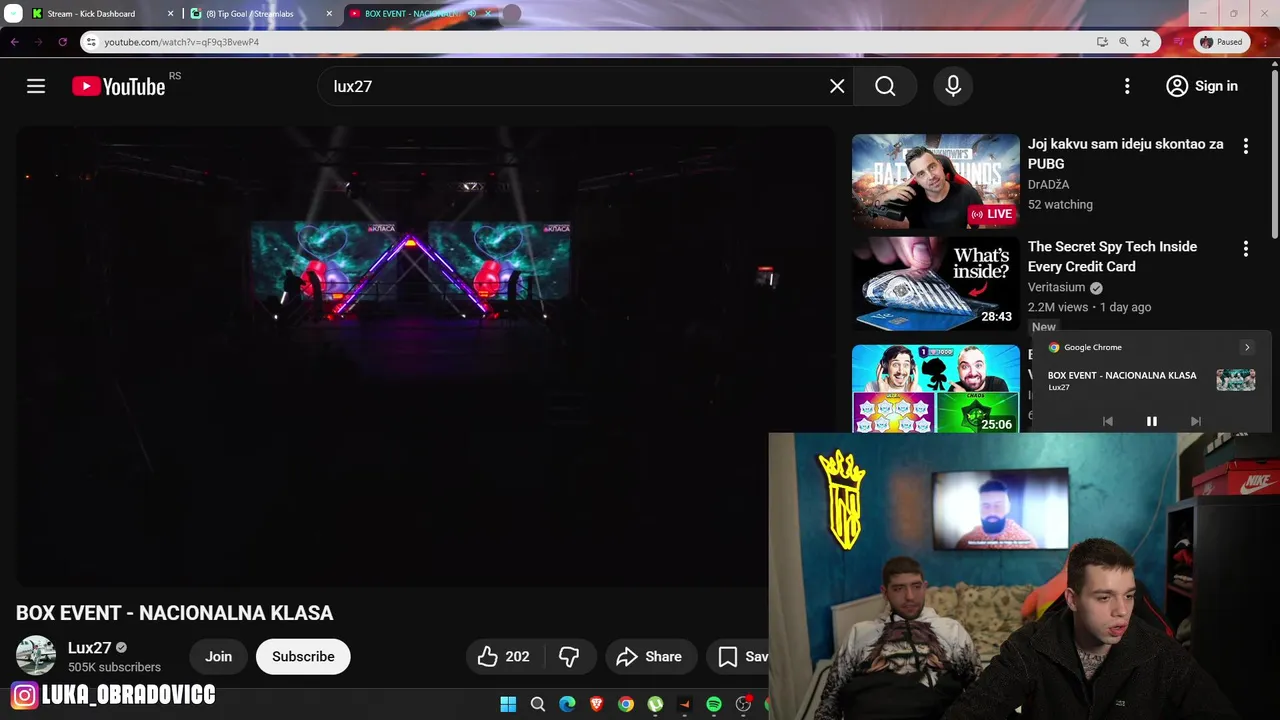Open Spotify from taskbar
This screenshot has width=1280, height=720.
coord(714,704)
